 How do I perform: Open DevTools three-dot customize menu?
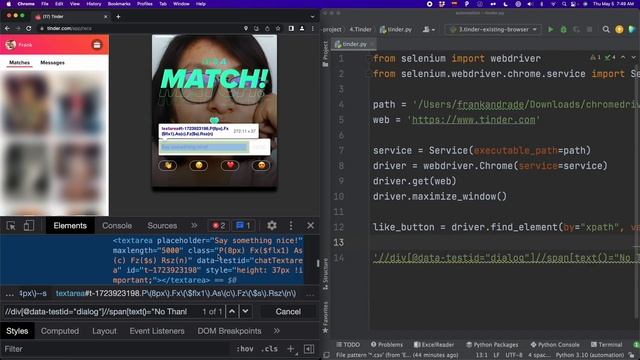pyautogui.click(x=291, y=226)
